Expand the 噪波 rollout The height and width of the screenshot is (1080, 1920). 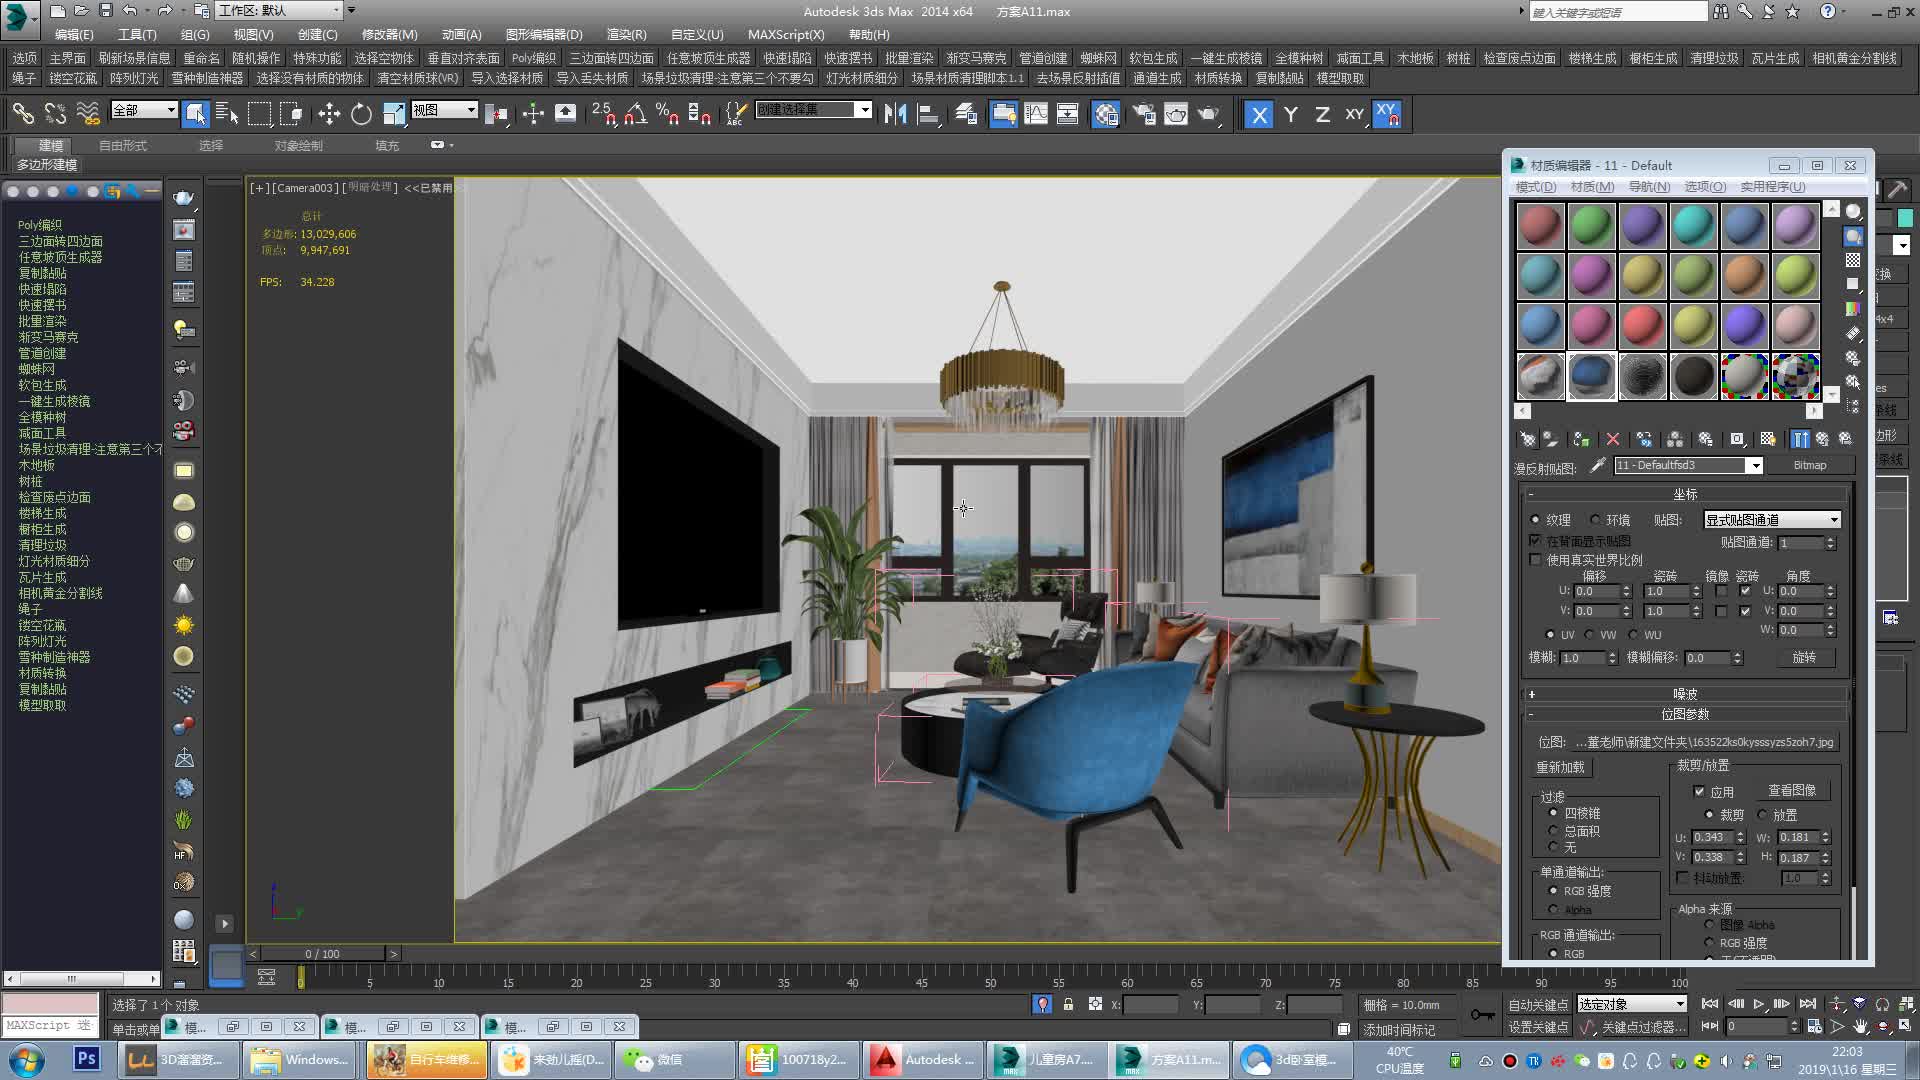point(1685,694)
